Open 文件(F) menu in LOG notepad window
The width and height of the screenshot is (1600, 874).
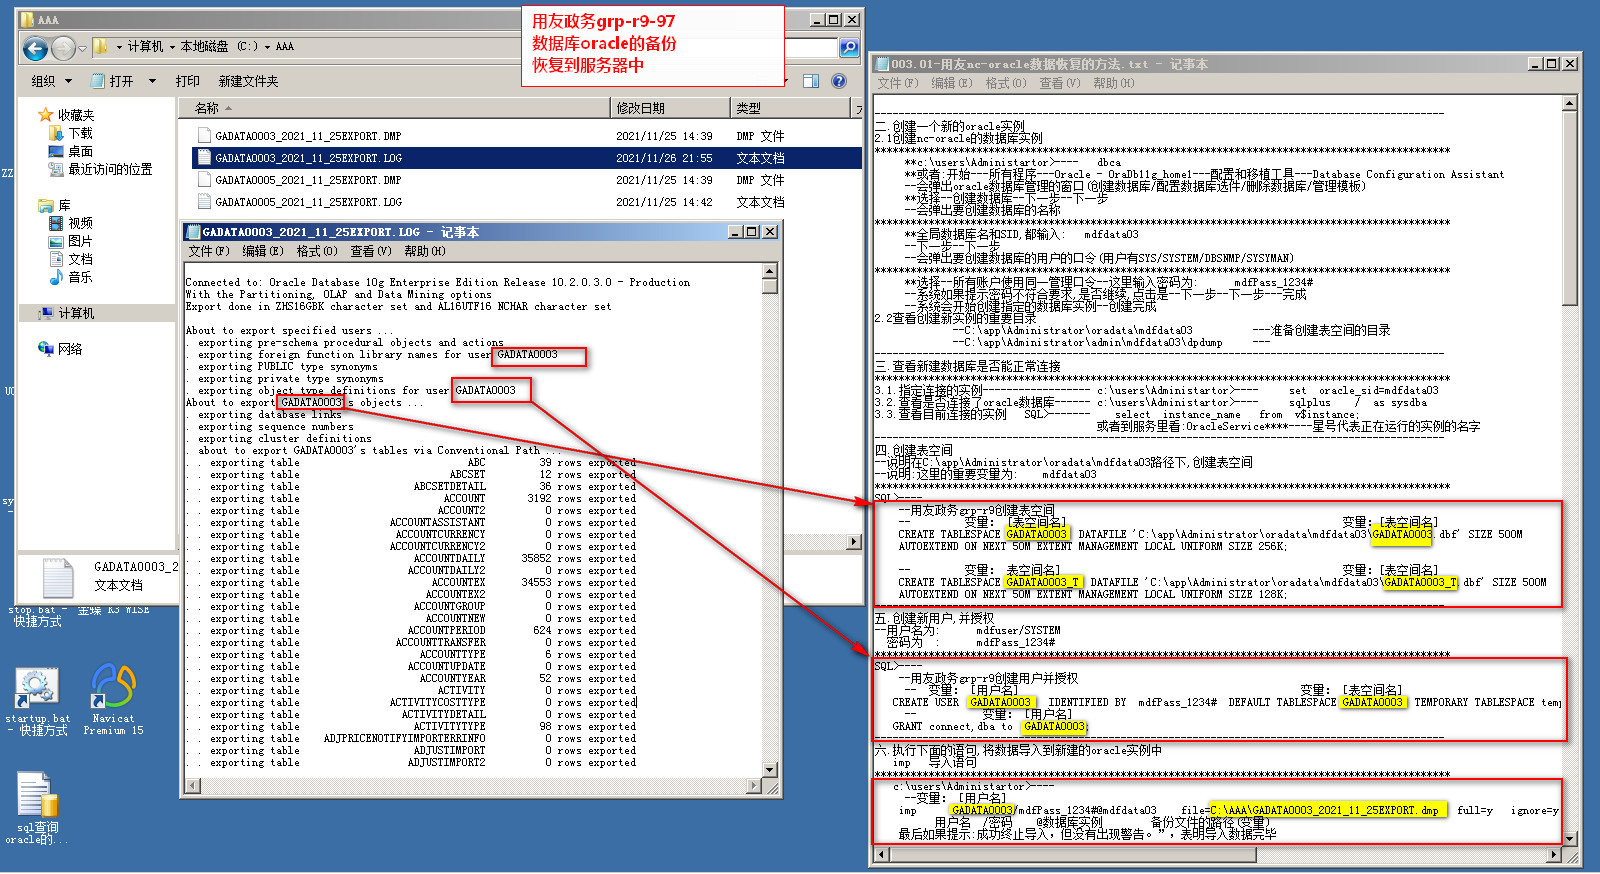[208, 251]
